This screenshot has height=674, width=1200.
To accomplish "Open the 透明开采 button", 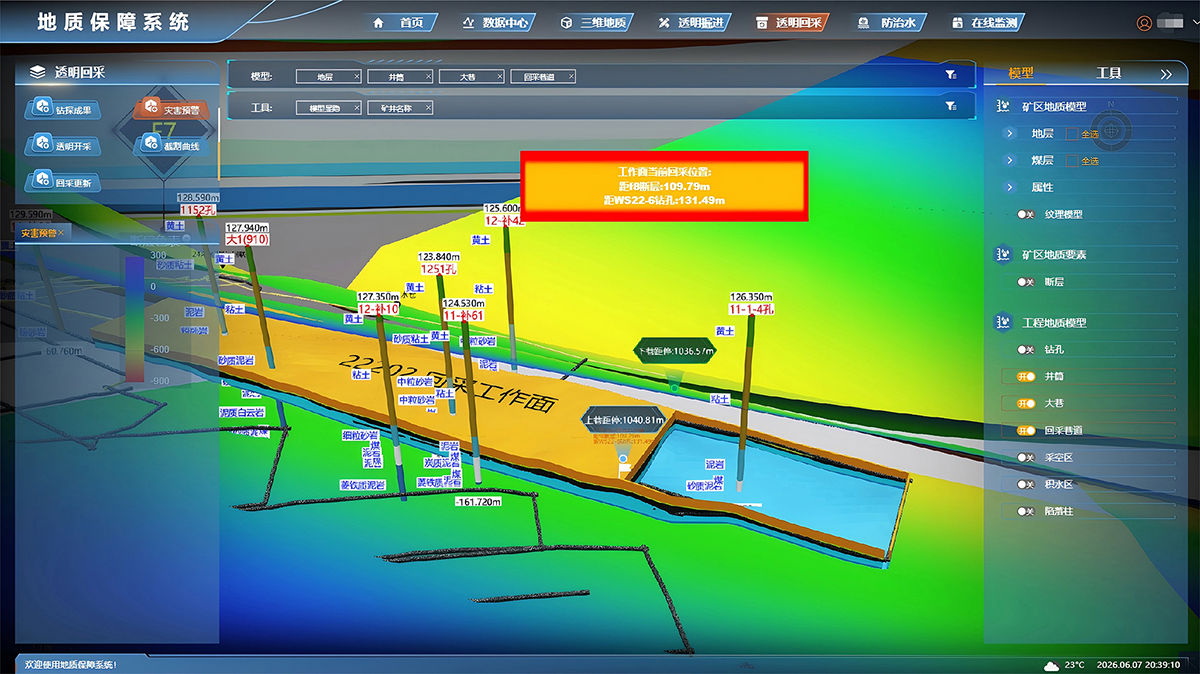I will pyautogui.click(x=63, y=145).
